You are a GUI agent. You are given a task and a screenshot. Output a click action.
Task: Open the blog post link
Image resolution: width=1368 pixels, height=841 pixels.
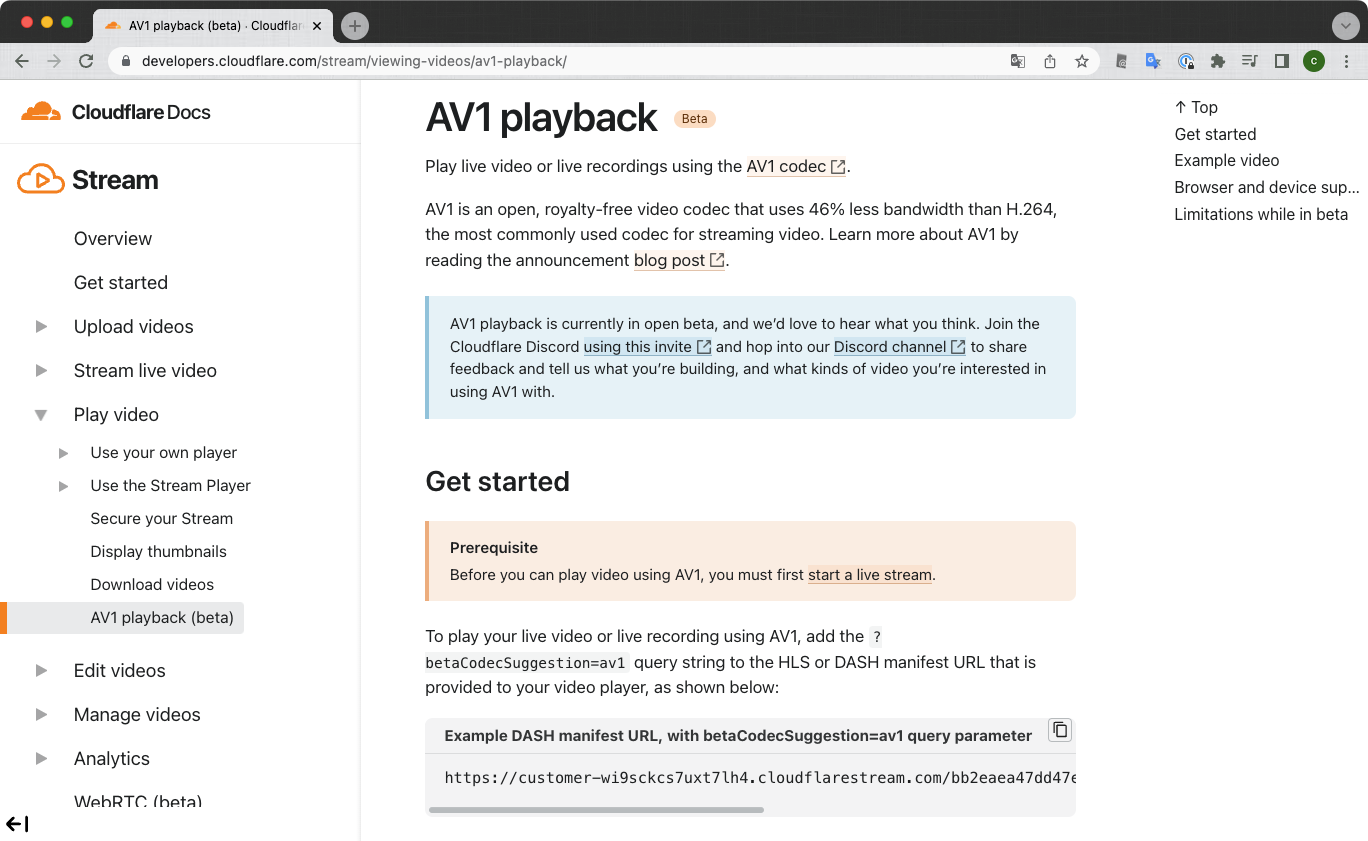coord(670,260)
